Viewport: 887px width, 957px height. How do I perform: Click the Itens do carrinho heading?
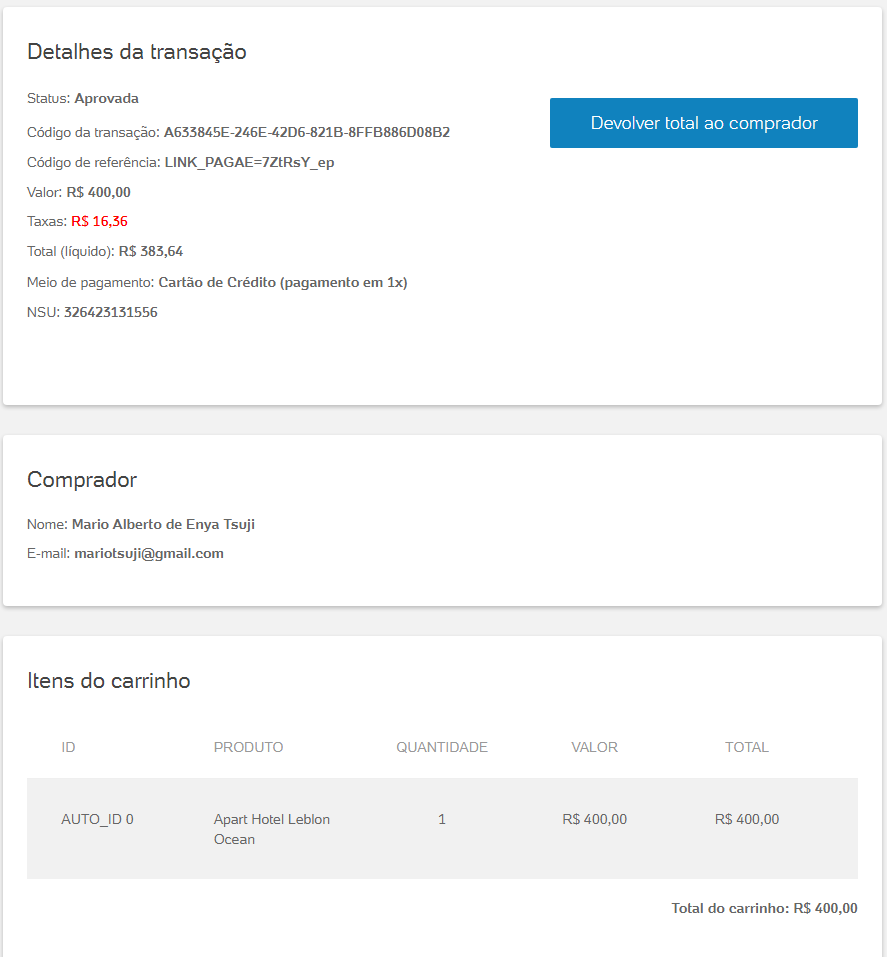tap(108, 681)
